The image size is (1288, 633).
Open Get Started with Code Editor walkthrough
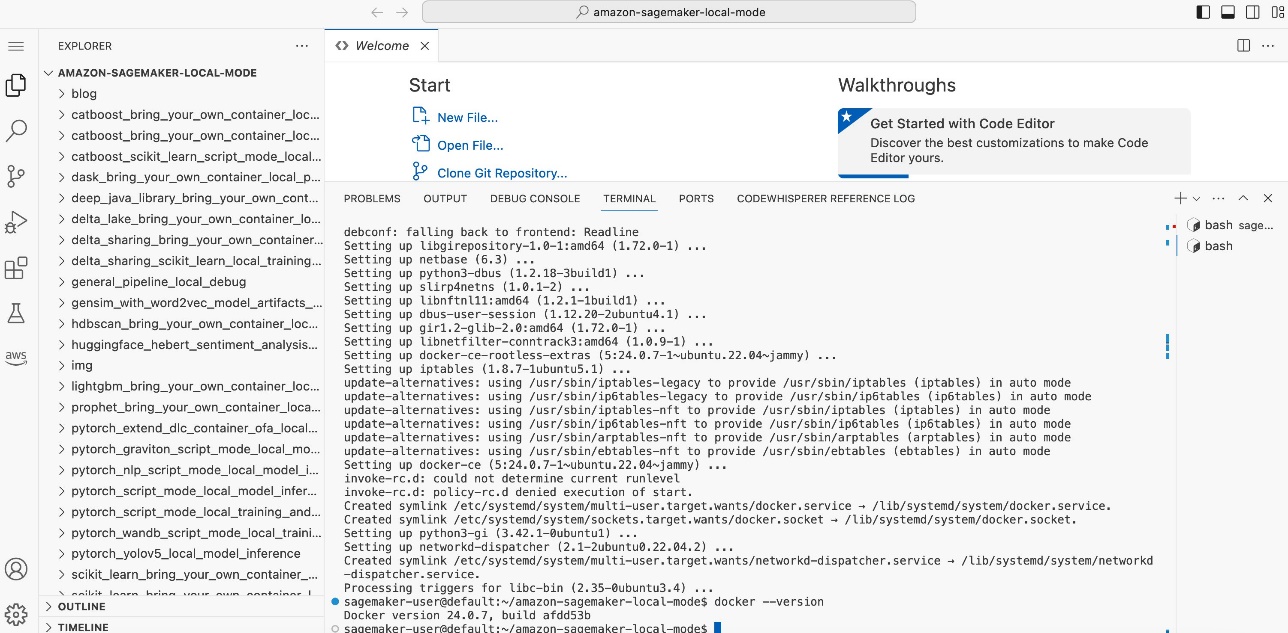pyautogui.click(x=1014, y=141)
